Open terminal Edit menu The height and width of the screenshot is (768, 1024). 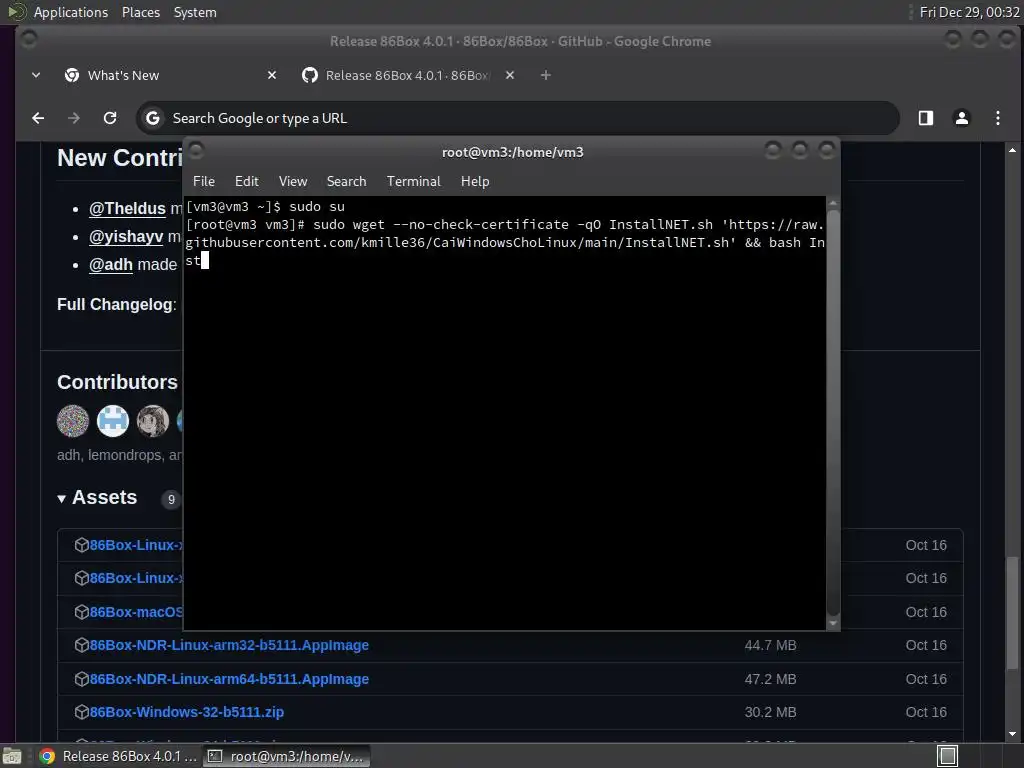point(246,182)
